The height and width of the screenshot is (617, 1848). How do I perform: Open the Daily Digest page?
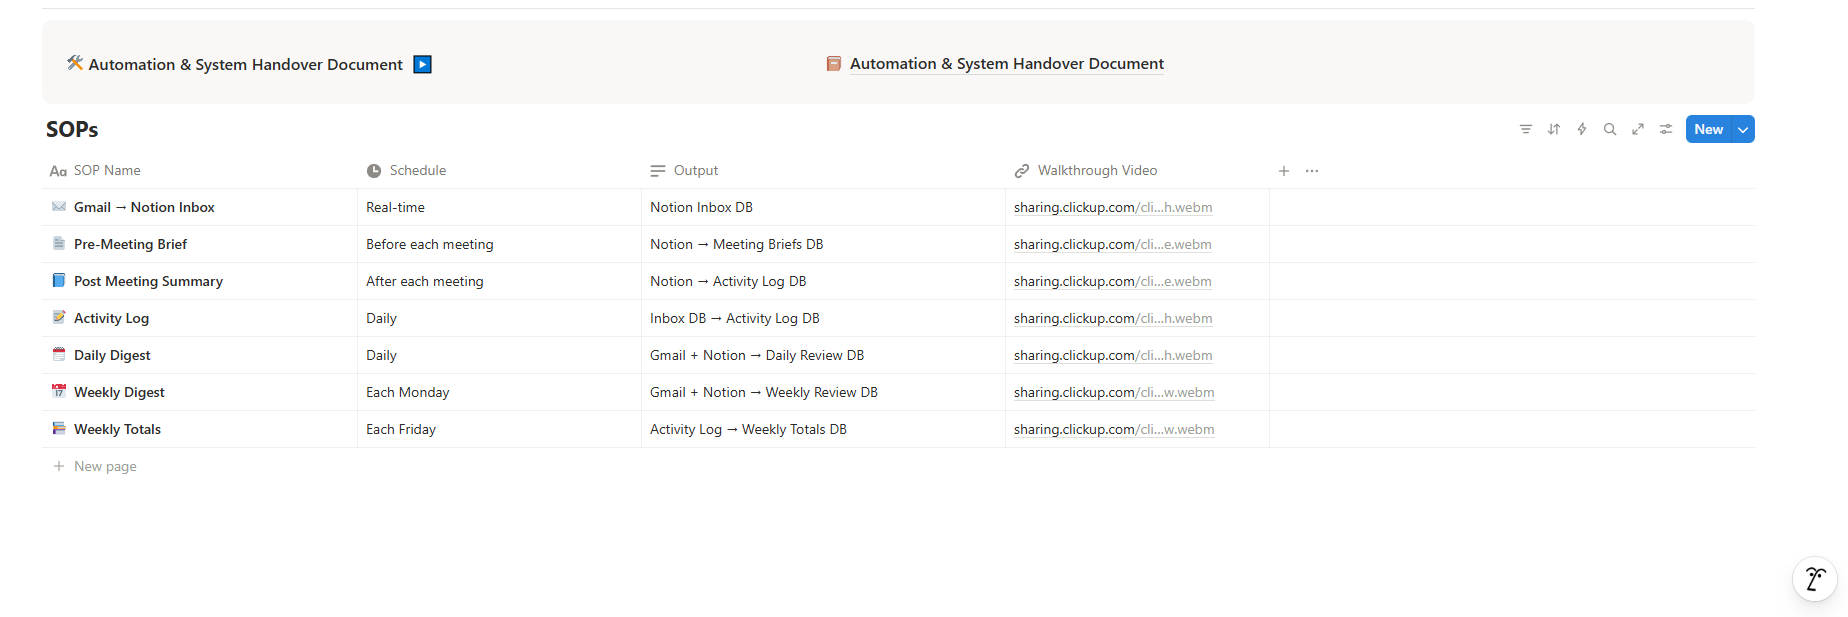point(112,355)
